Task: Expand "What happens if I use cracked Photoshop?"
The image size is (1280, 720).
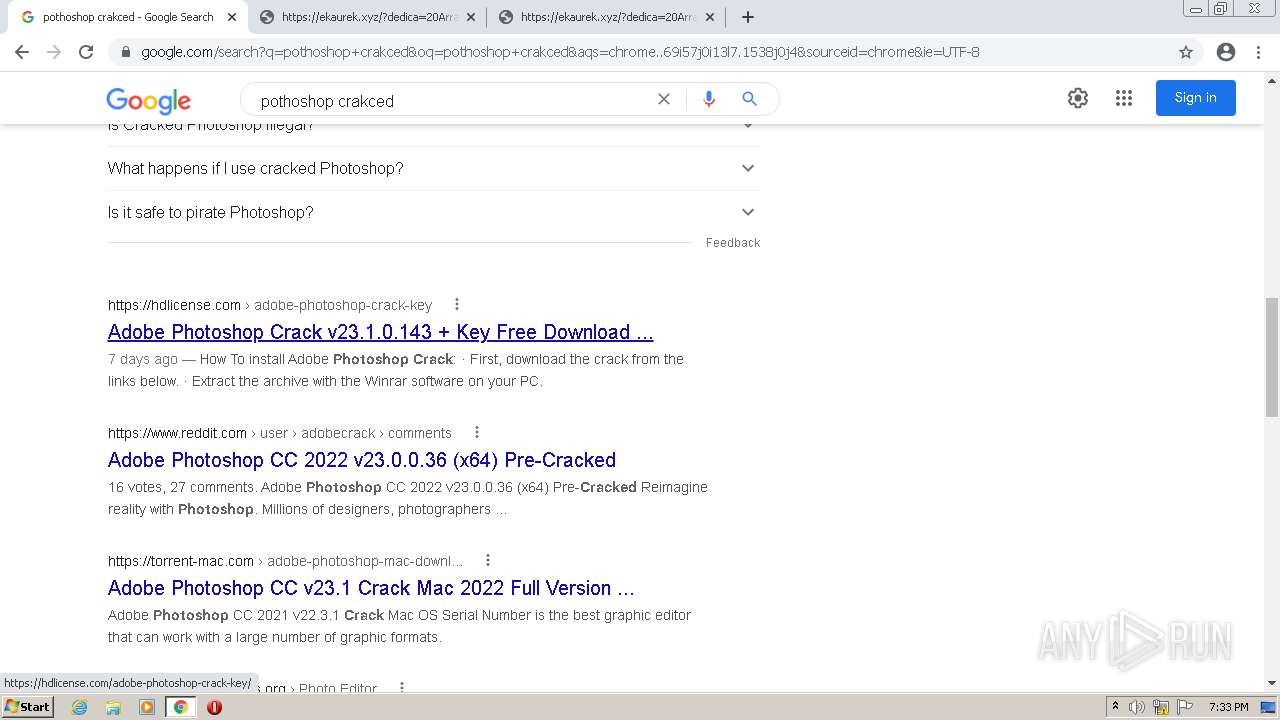Action: coord(434,168)
